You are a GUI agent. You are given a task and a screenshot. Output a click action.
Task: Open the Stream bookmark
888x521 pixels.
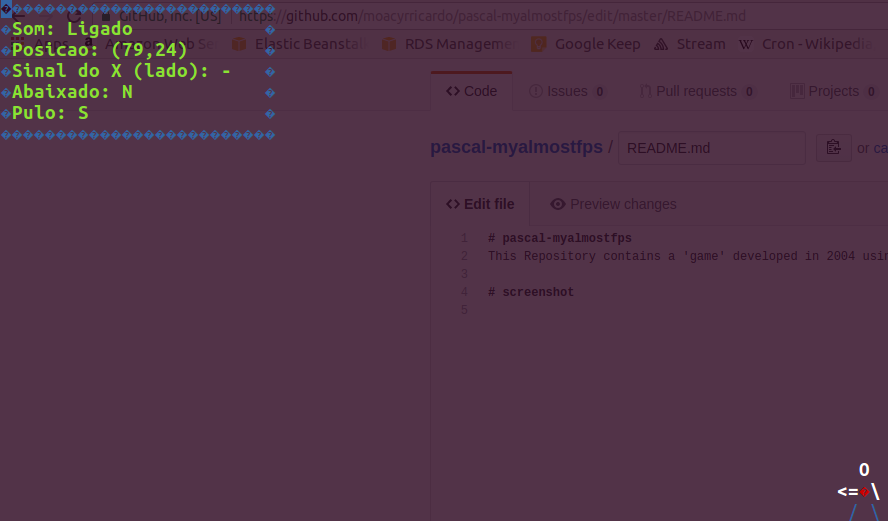point(689,44)
